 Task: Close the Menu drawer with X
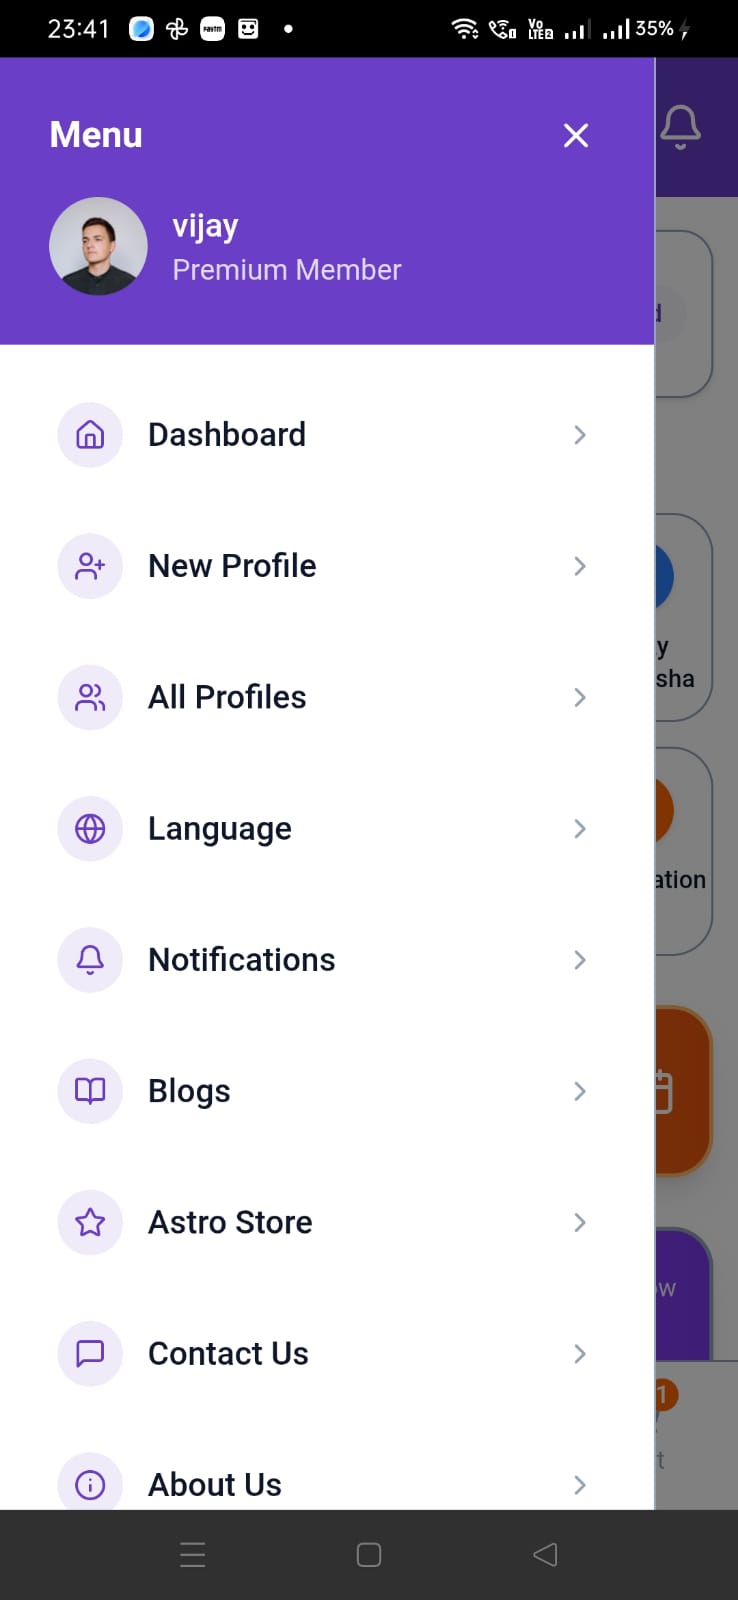(576, 135)
